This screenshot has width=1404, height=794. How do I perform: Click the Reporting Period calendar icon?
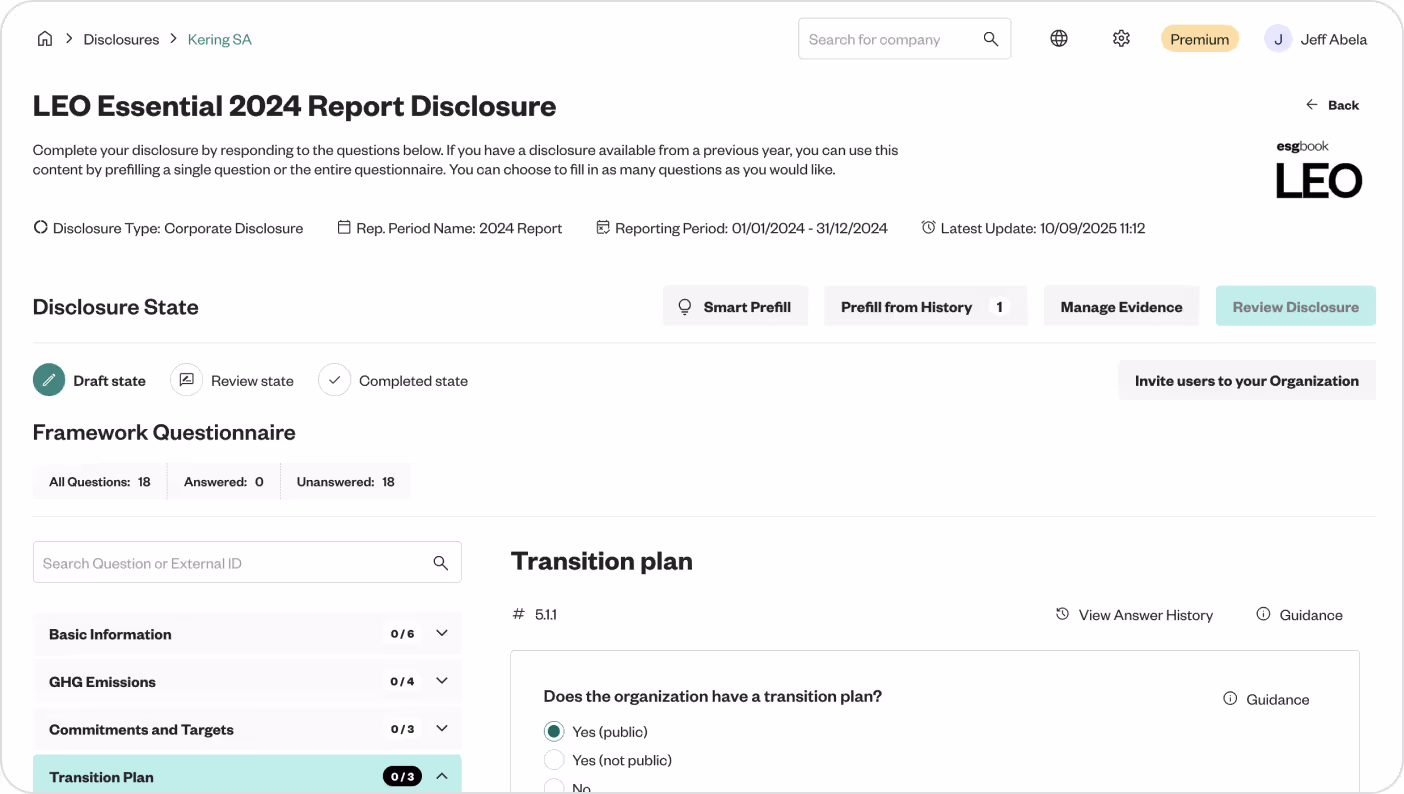coord(603,227)
